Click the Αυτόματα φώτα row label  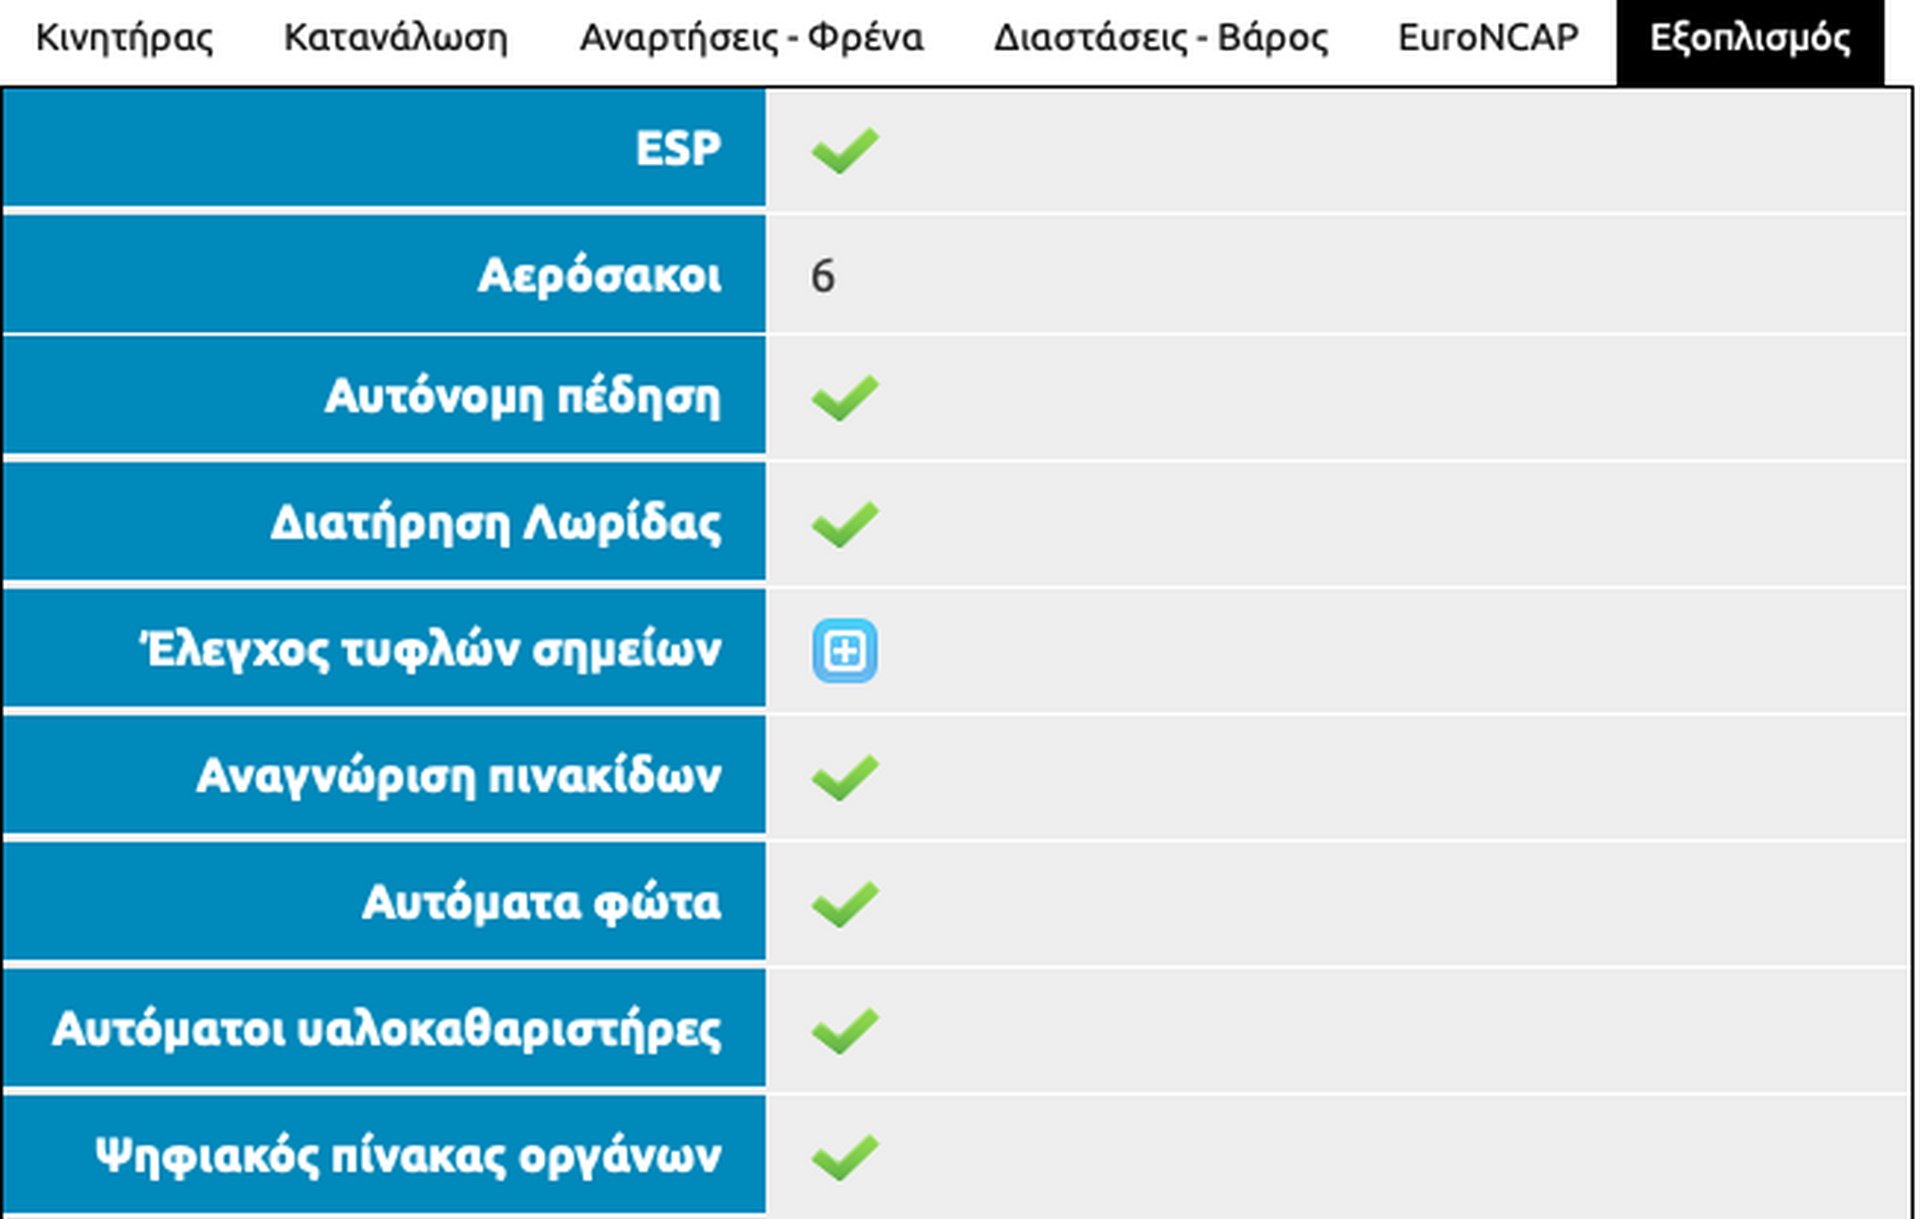tap(541, 903)
